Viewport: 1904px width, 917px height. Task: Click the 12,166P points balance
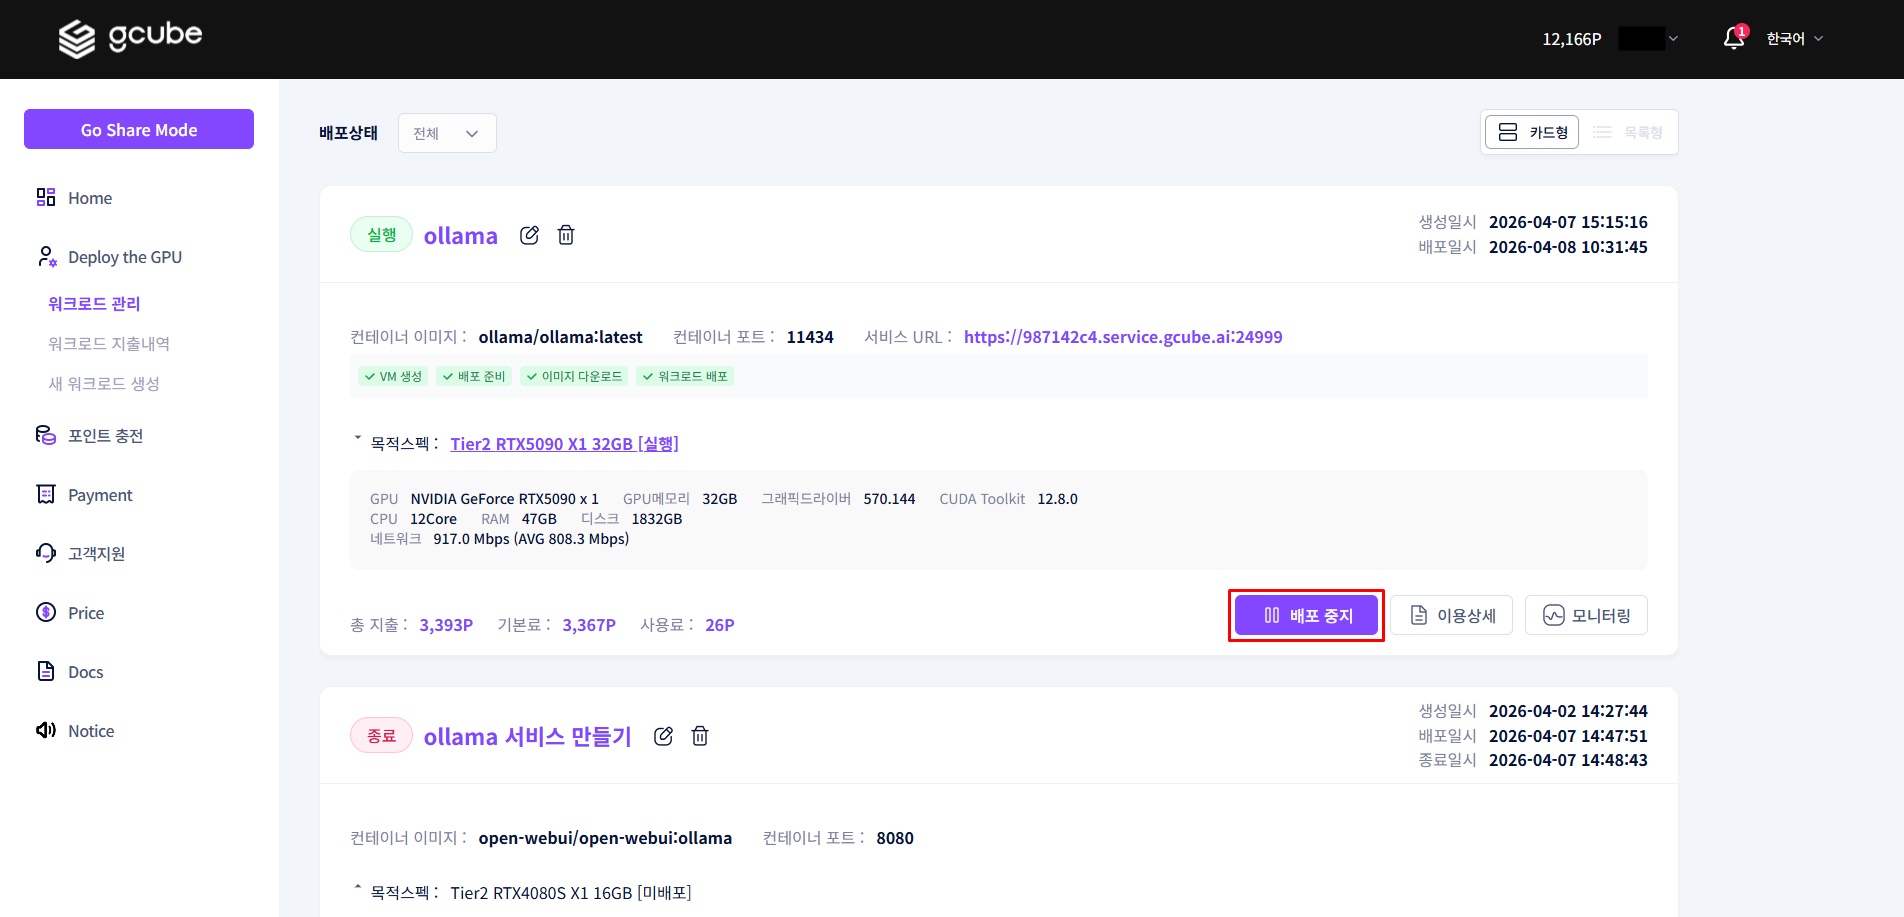(x=1571, y=39)
